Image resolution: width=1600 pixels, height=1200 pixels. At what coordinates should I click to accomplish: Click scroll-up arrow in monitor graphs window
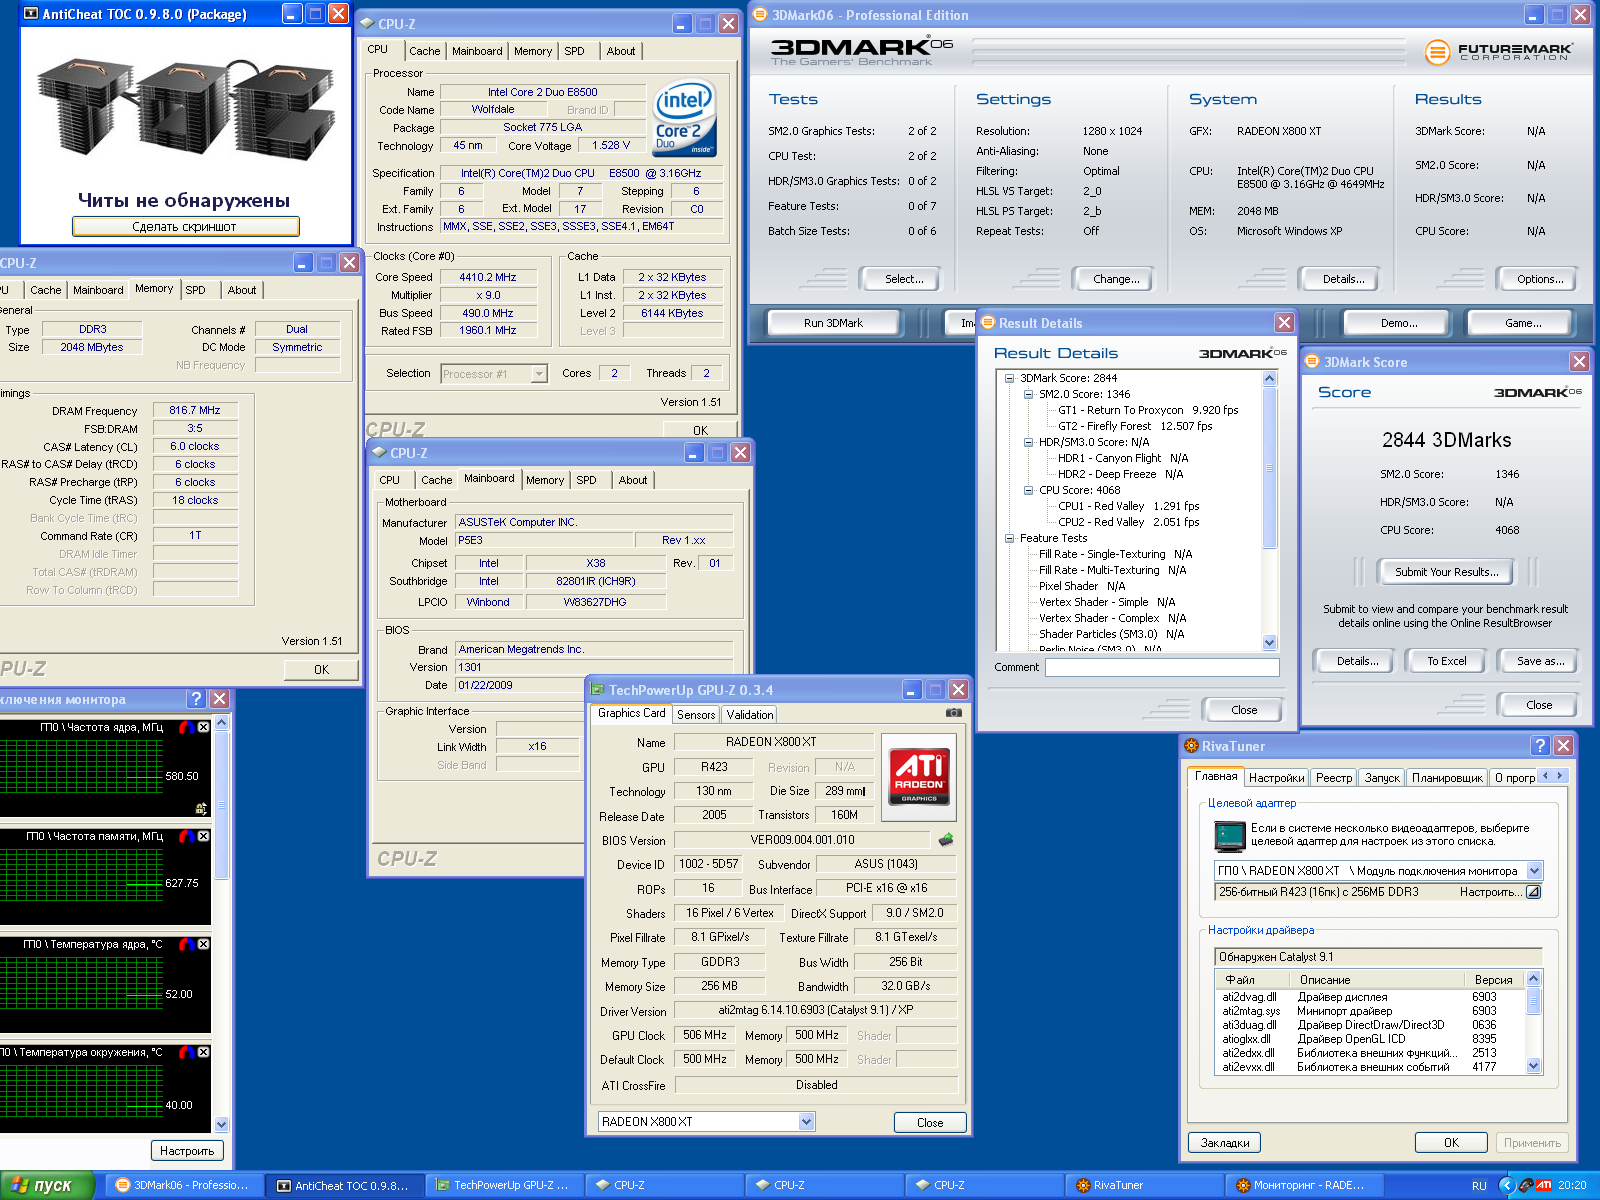pos(222,722)
